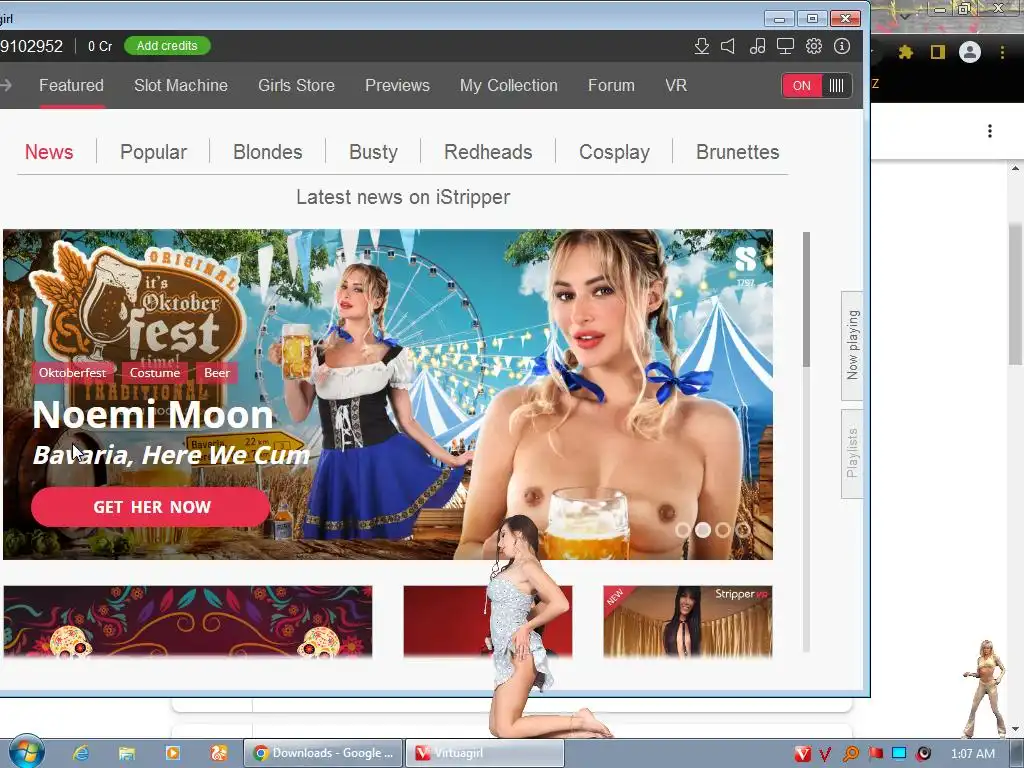Click the Add credits button
This screenshot has height=768, width=1024.
click(167, 46)
